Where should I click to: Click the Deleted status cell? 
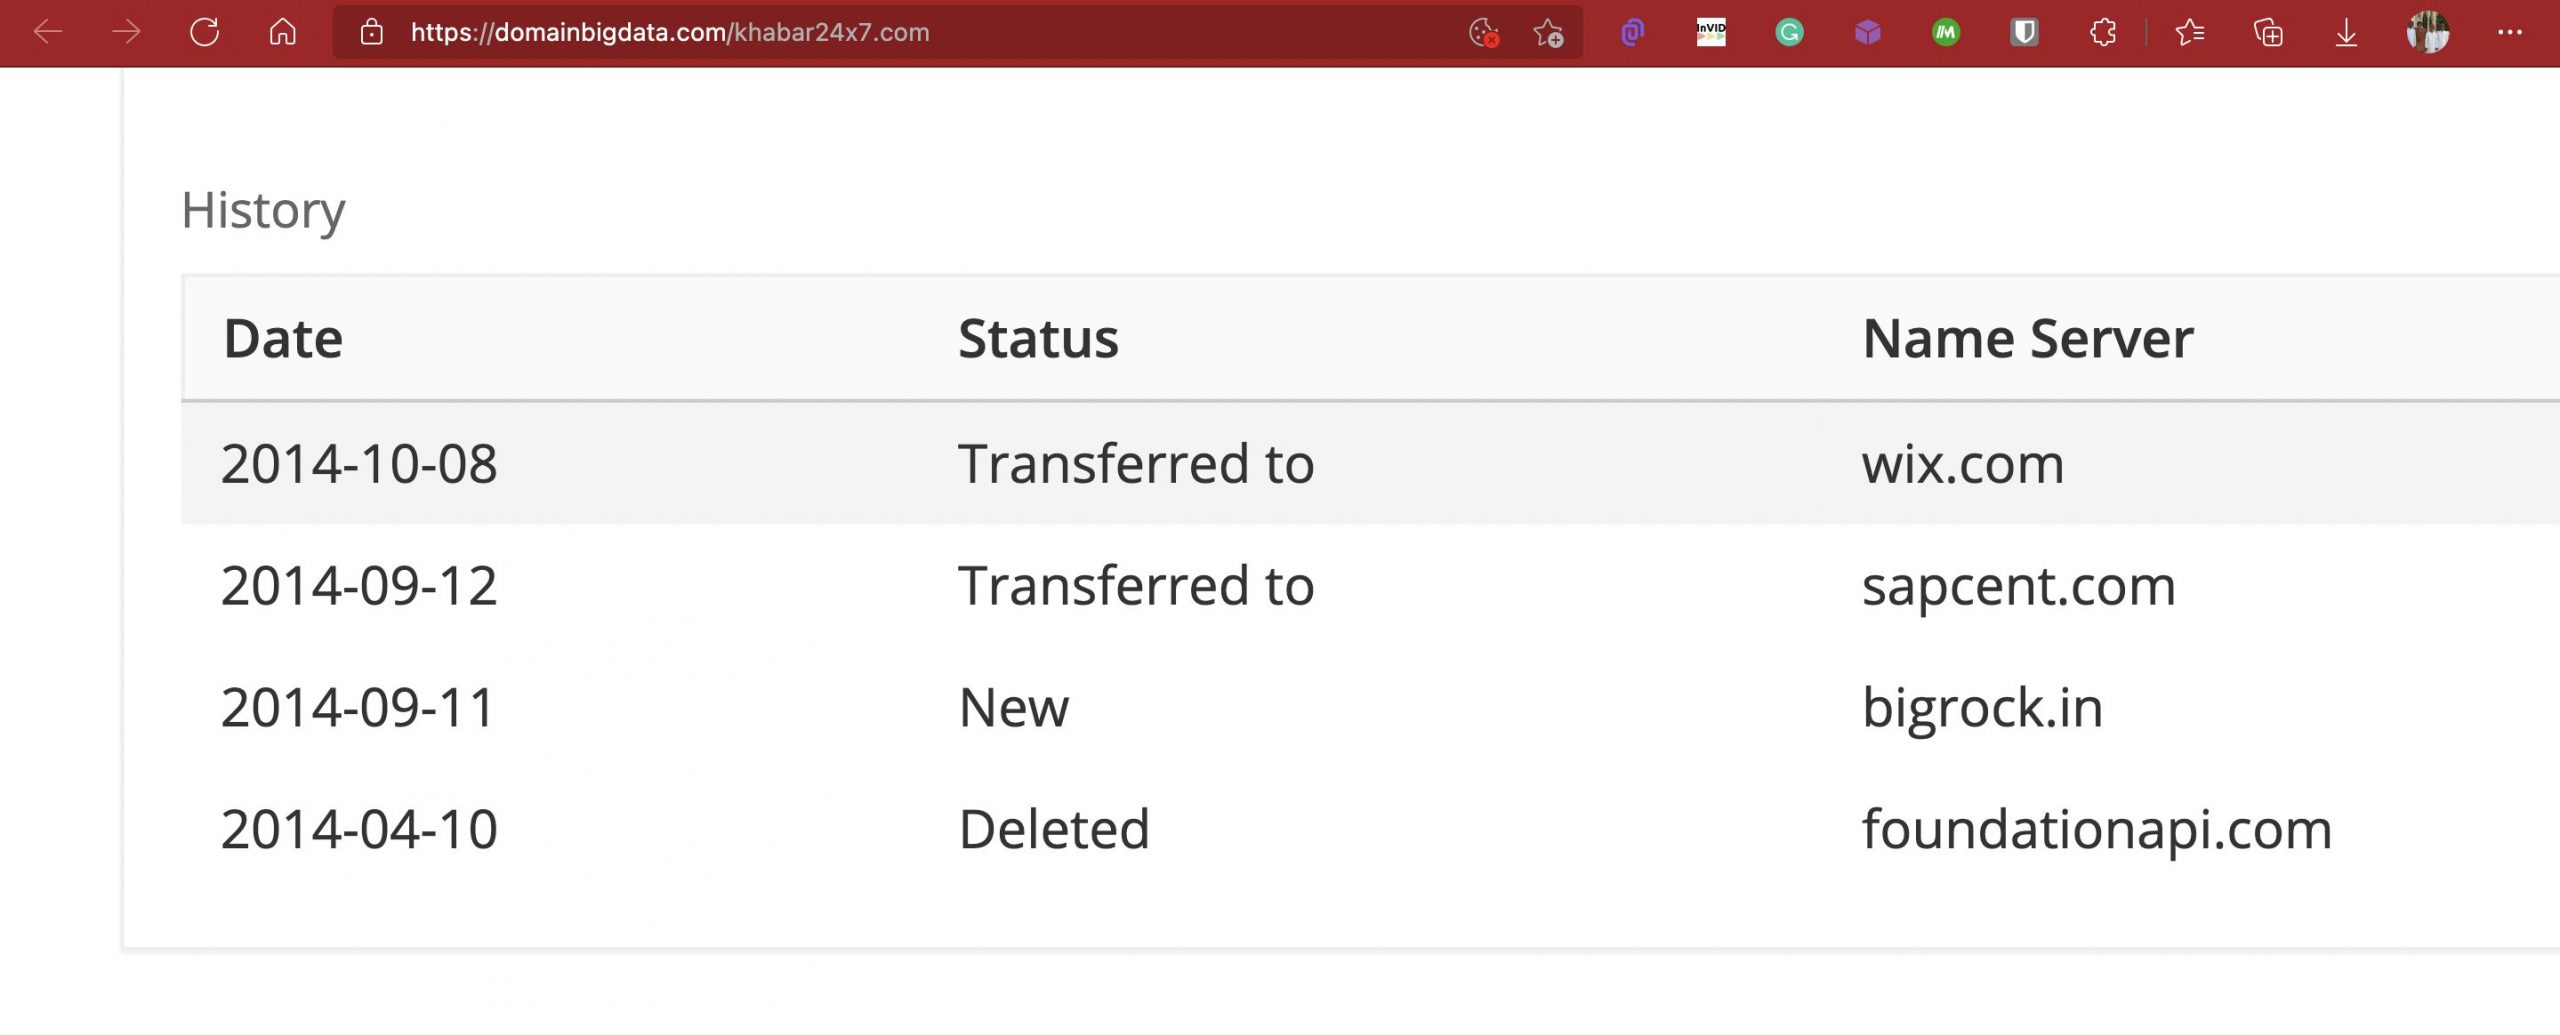[1054, 830]
